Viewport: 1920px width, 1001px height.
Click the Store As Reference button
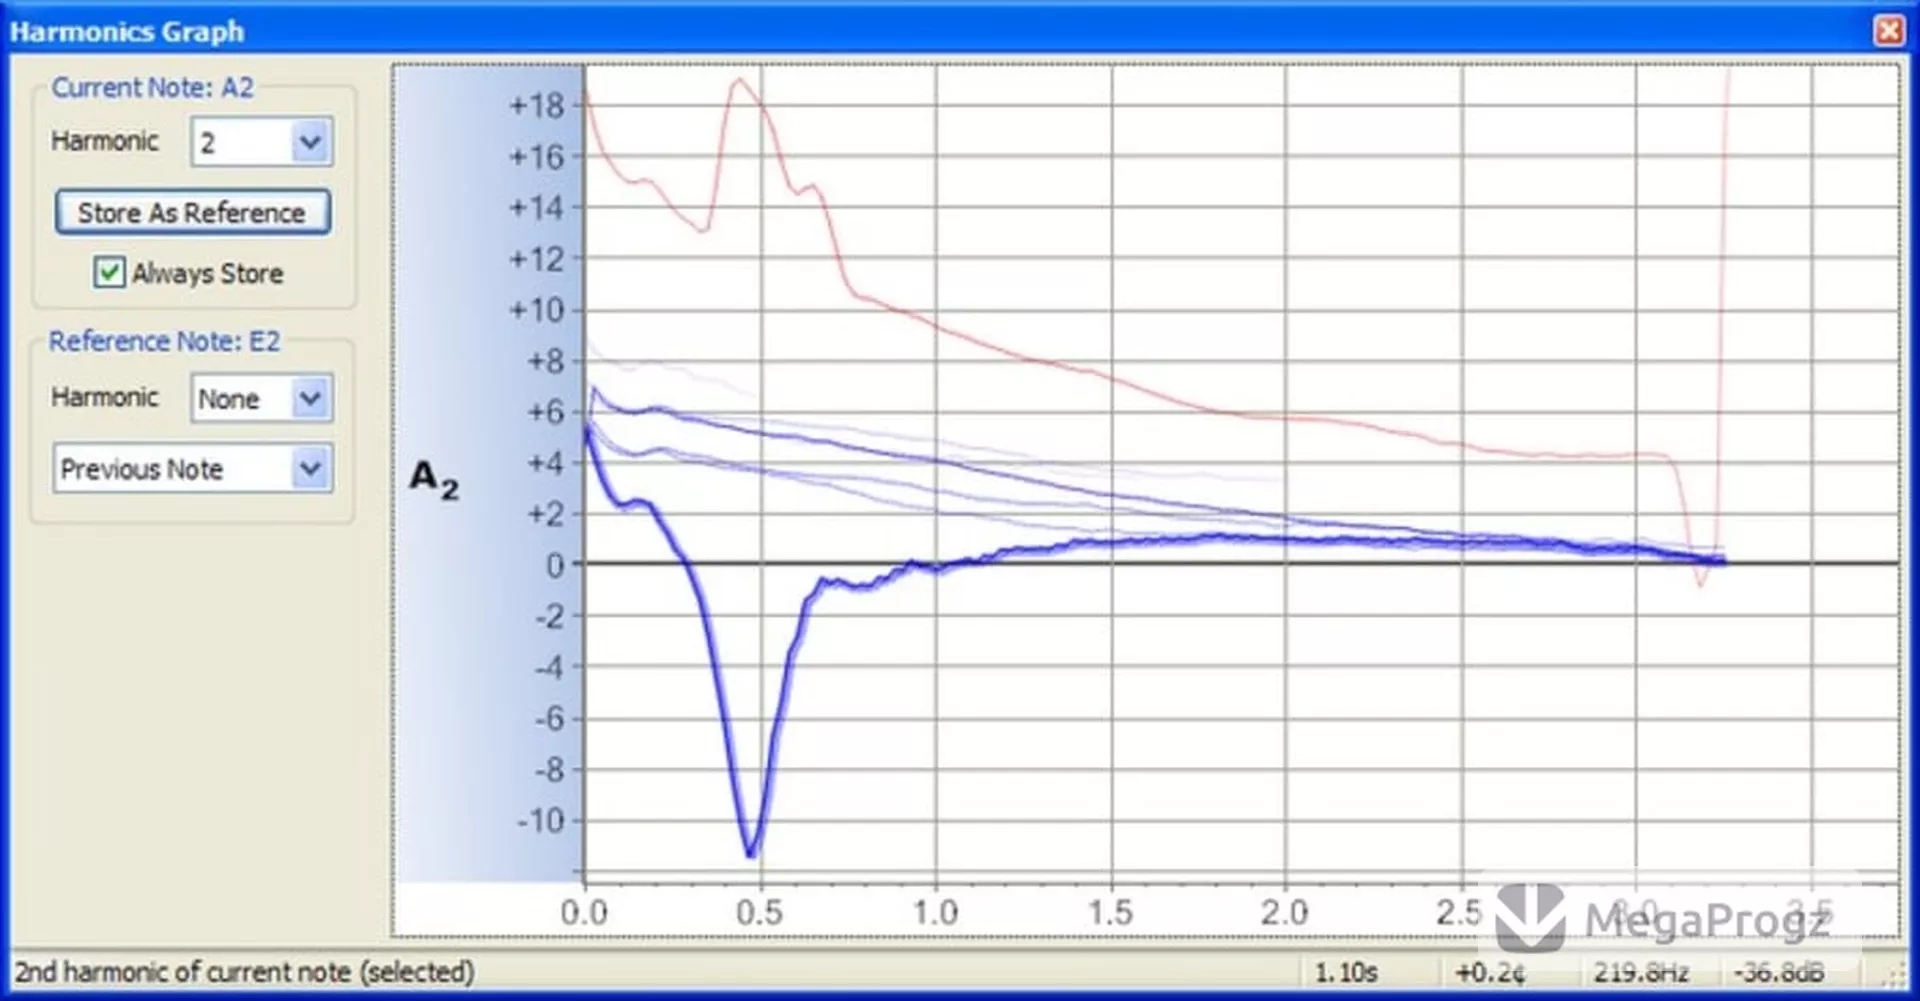point(192,213)
